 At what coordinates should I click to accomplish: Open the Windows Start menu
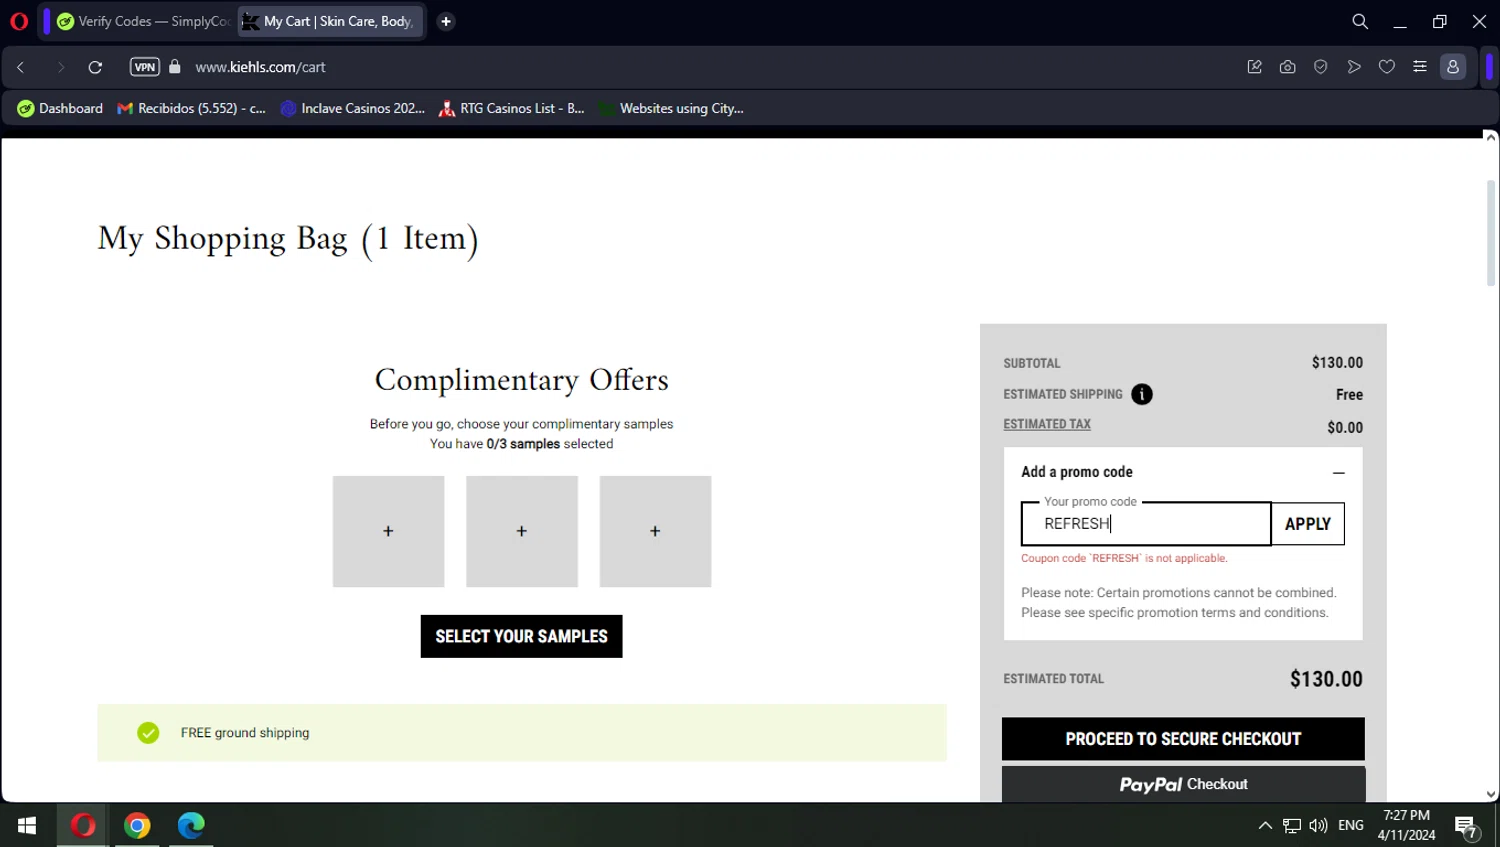click(x=27, y=825)
